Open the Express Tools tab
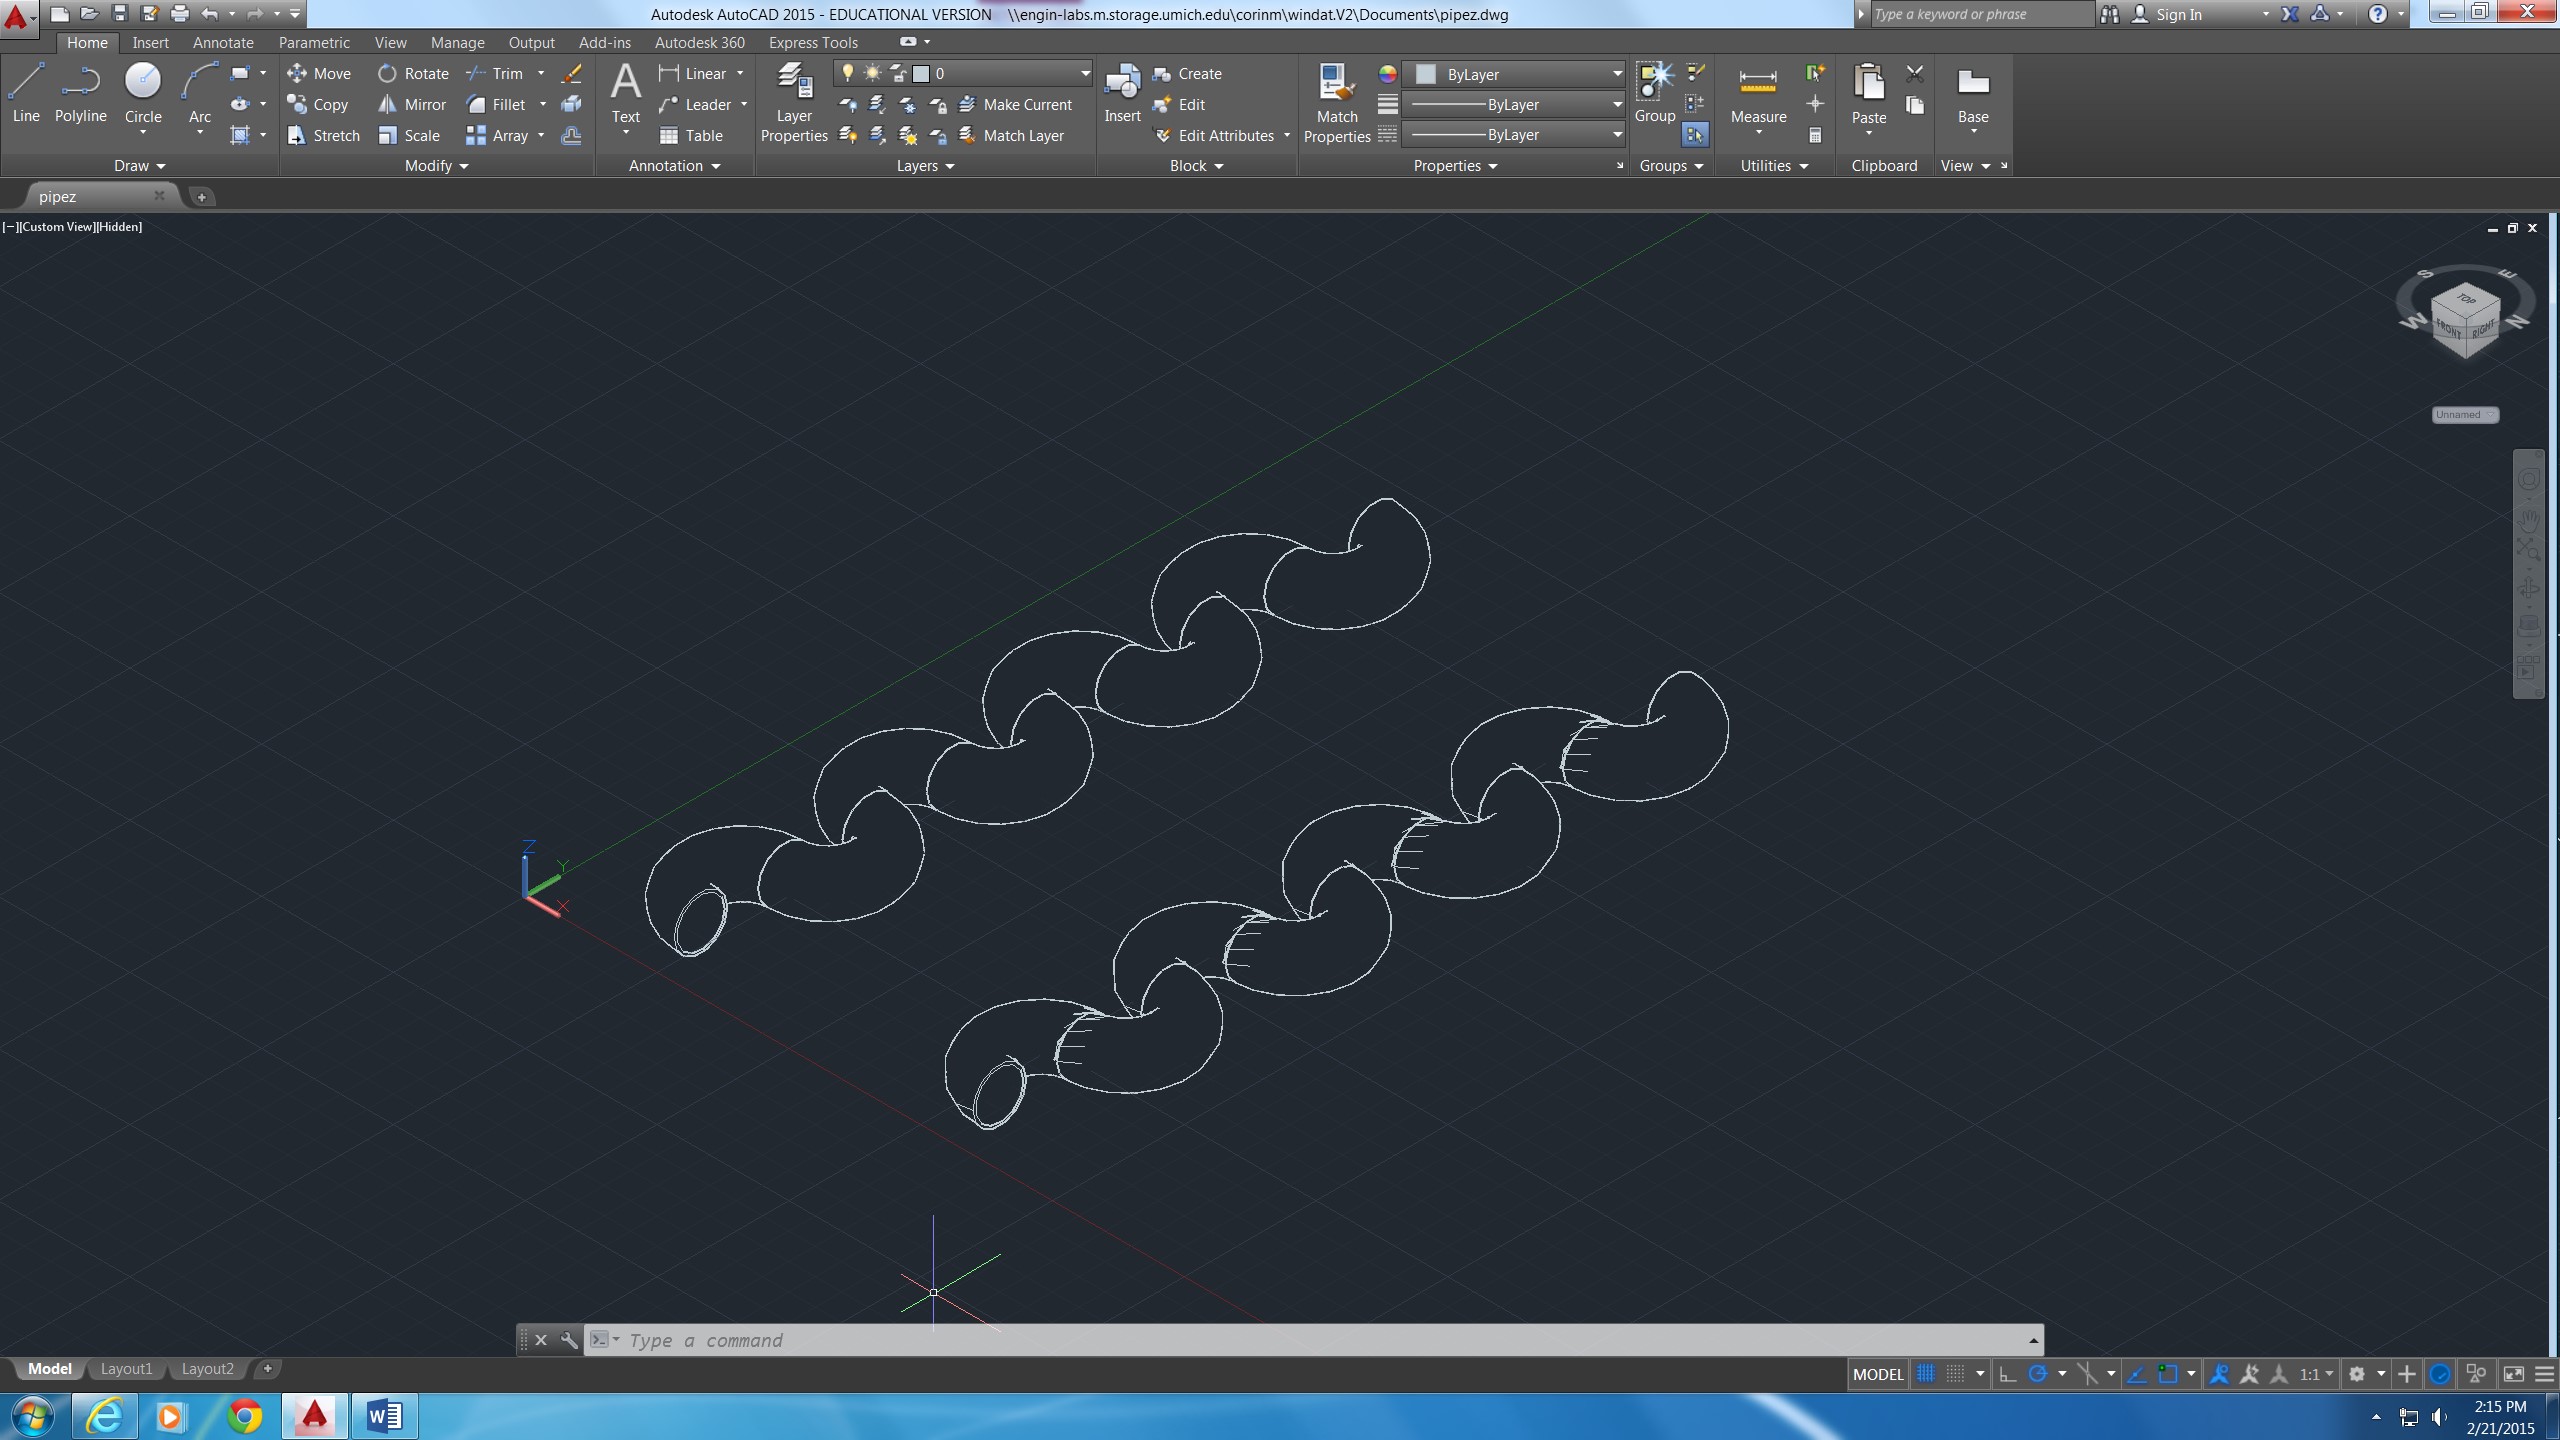The height and width of the screenshot is (1440, 2560). pyautogui.click(x=813, y=42)
